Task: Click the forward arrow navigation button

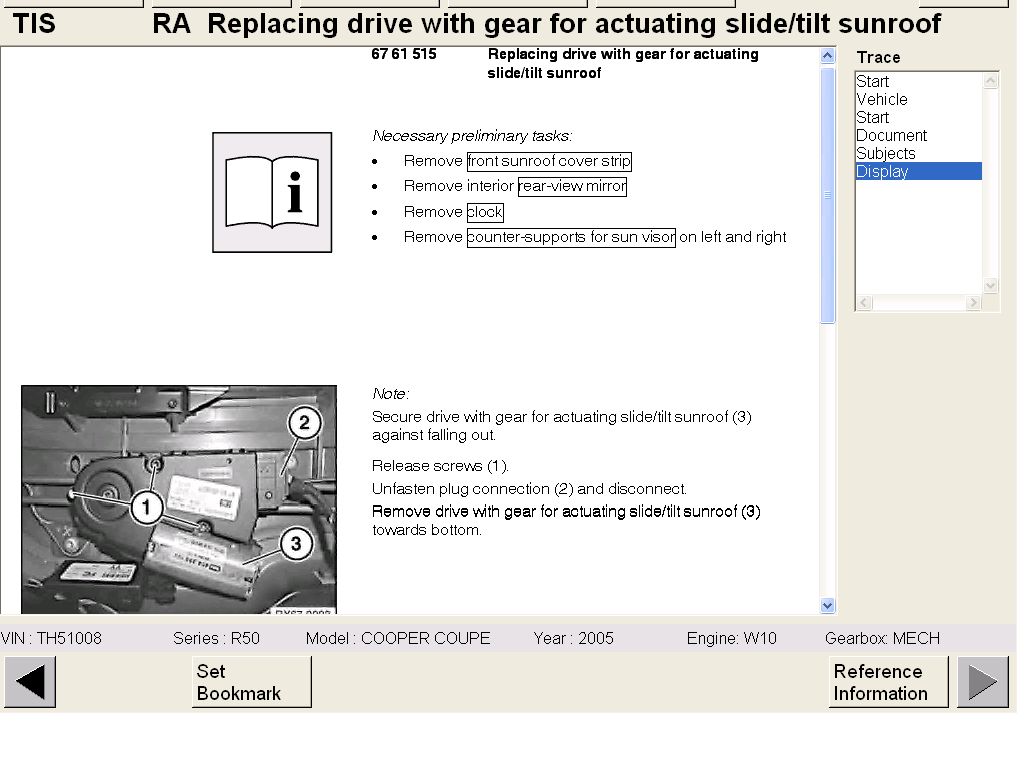Action: pyautogui.click(x=982, y=682)
